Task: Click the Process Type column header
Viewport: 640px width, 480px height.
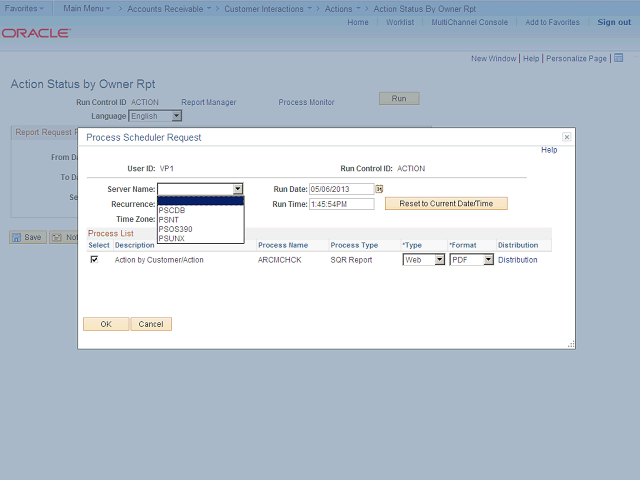Action: tap(354, 245)
